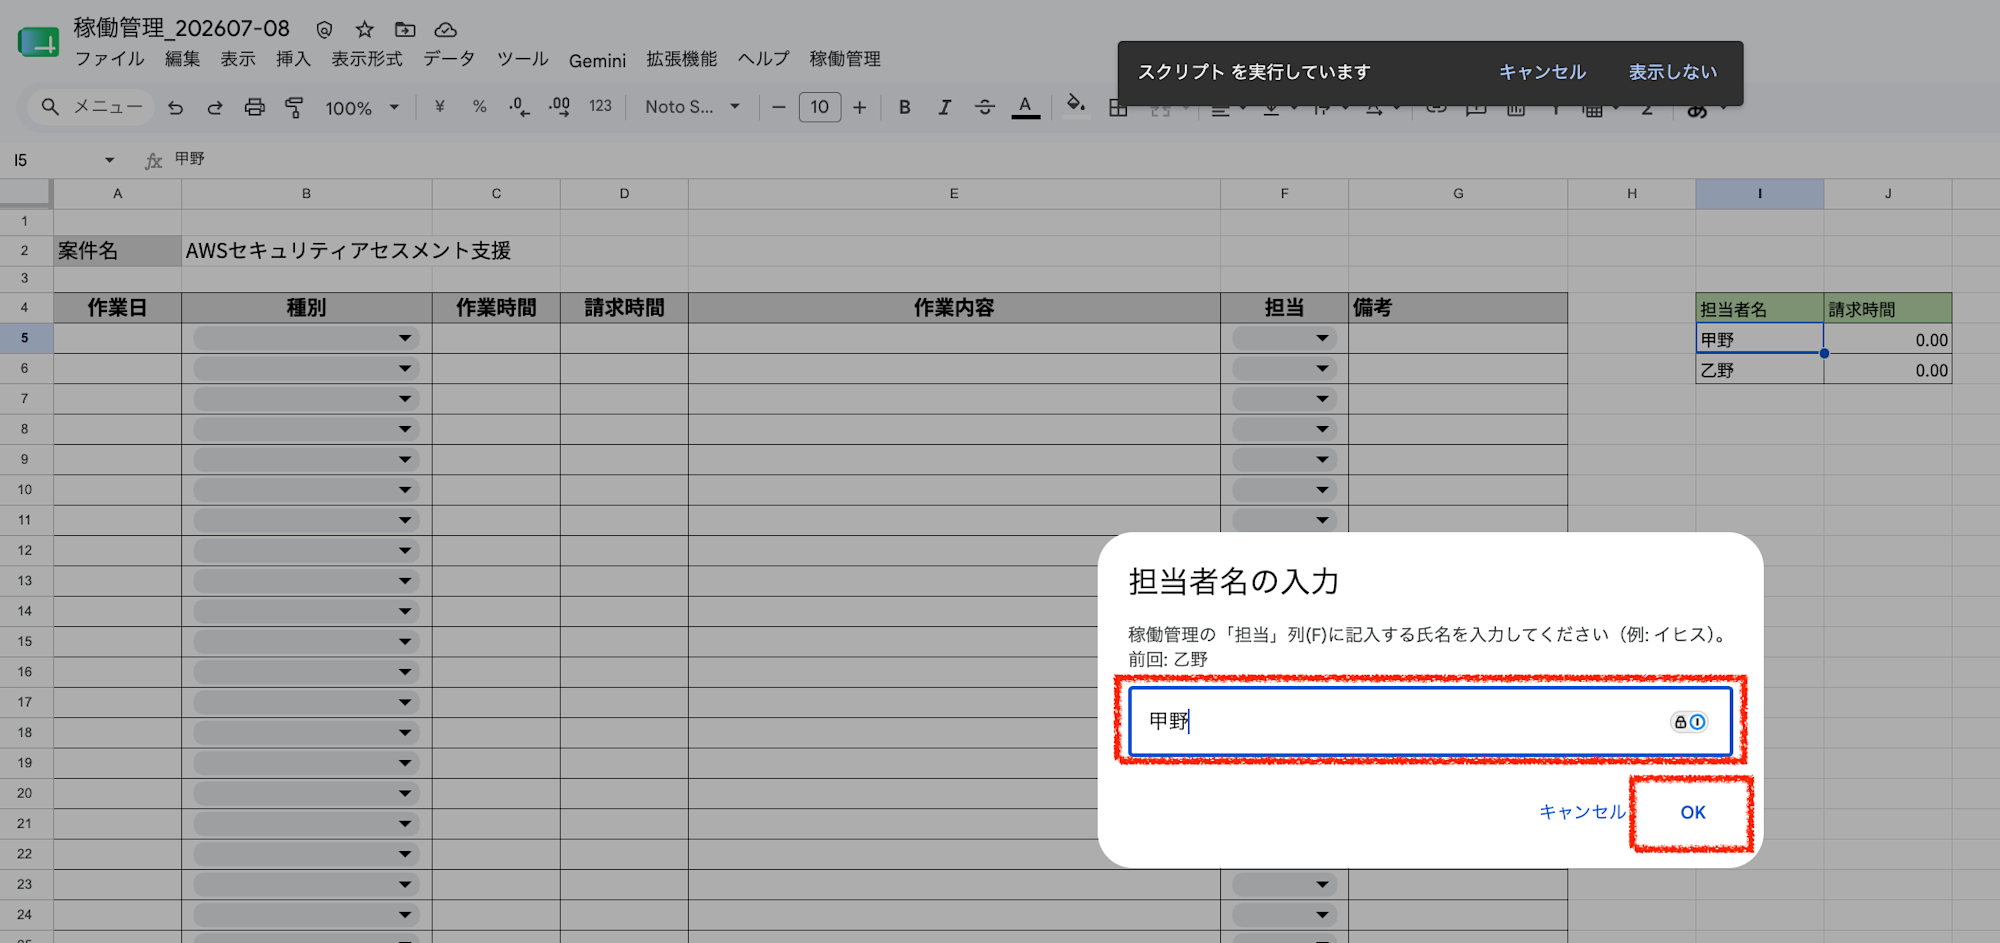This screenshot has width=2000, height=943.
Task: Click 表示しない on the script toast
Action: (1673, 72)
